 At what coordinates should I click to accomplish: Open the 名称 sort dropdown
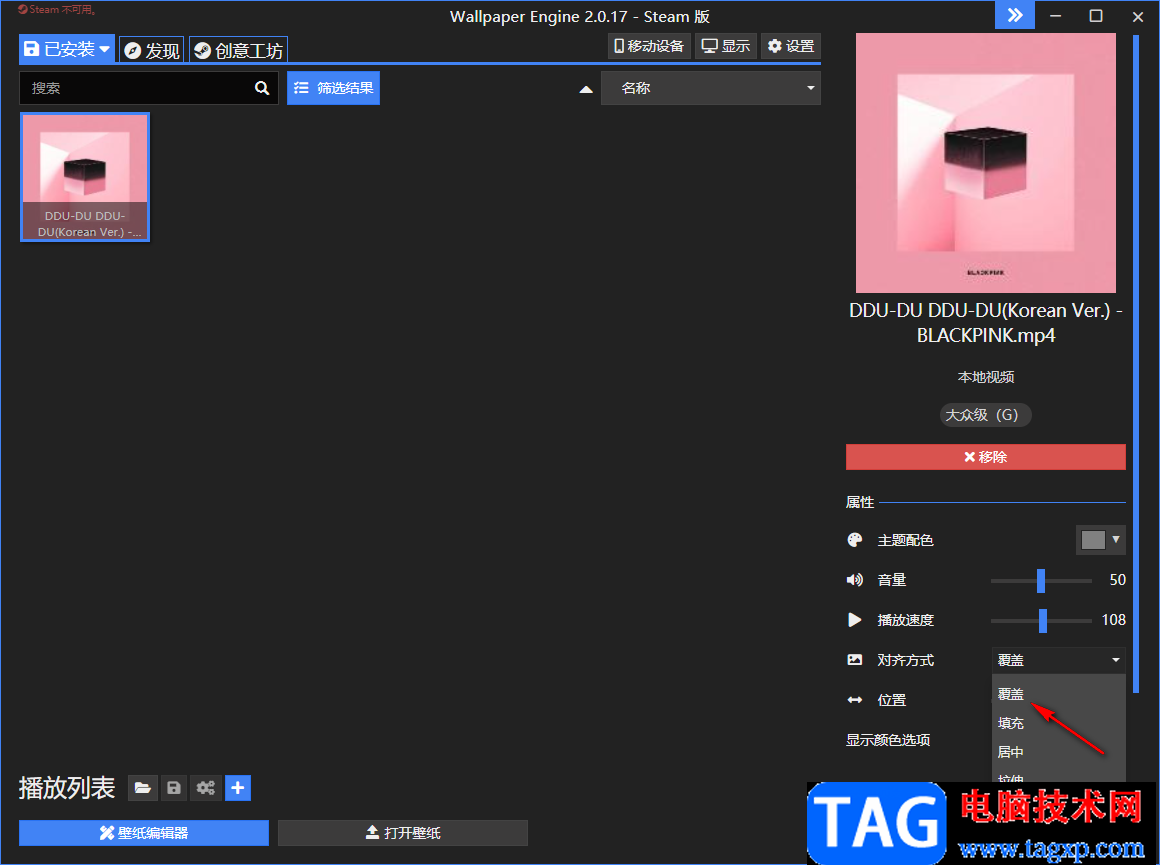click(711, 88)
